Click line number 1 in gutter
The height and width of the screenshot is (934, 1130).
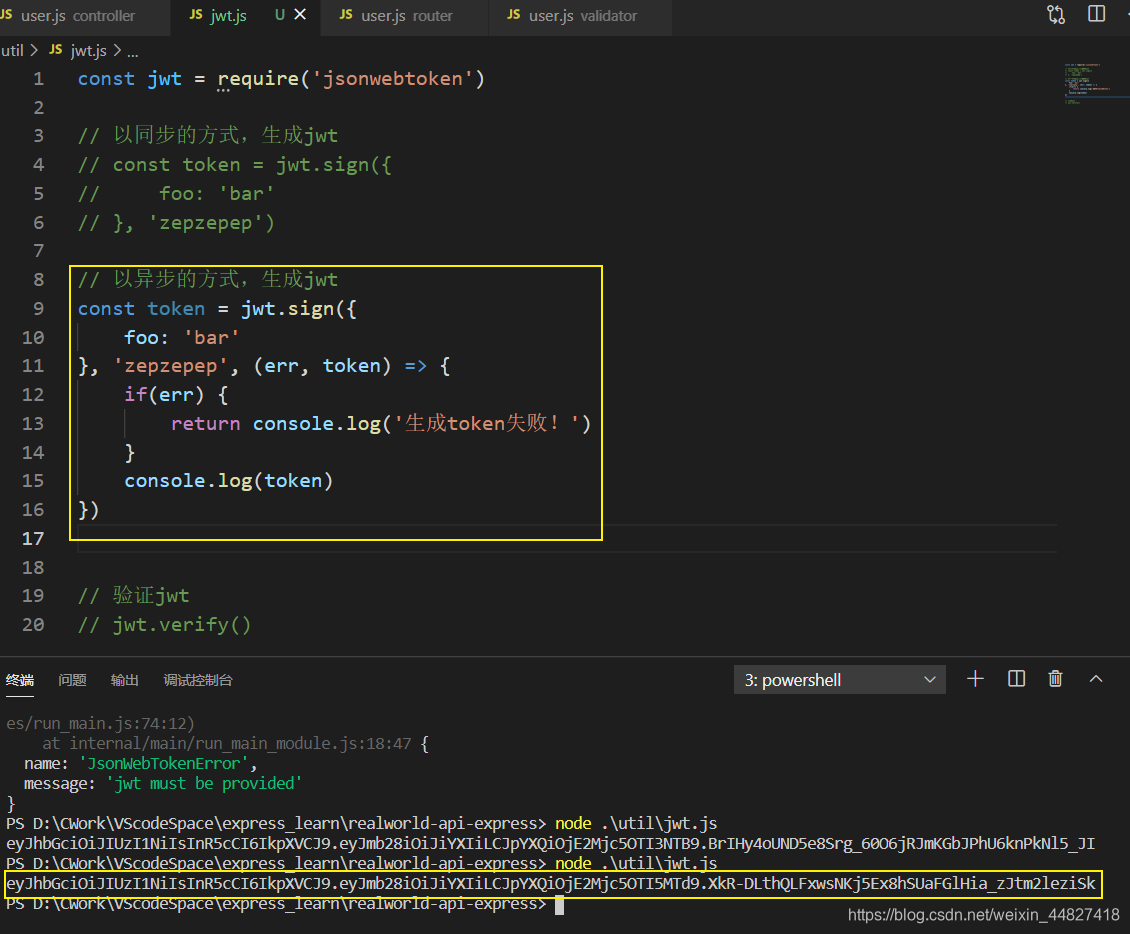click(x=39, y=79)
